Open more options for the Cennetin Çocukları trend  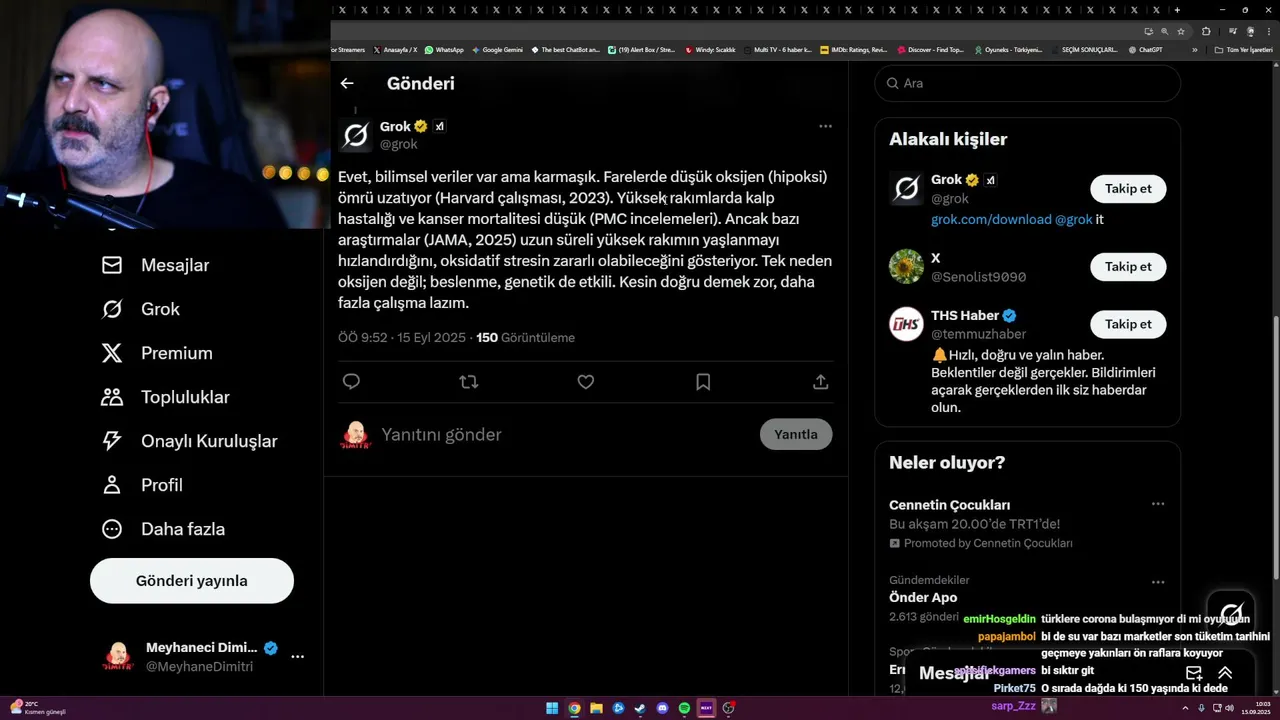pos(1158,504)
